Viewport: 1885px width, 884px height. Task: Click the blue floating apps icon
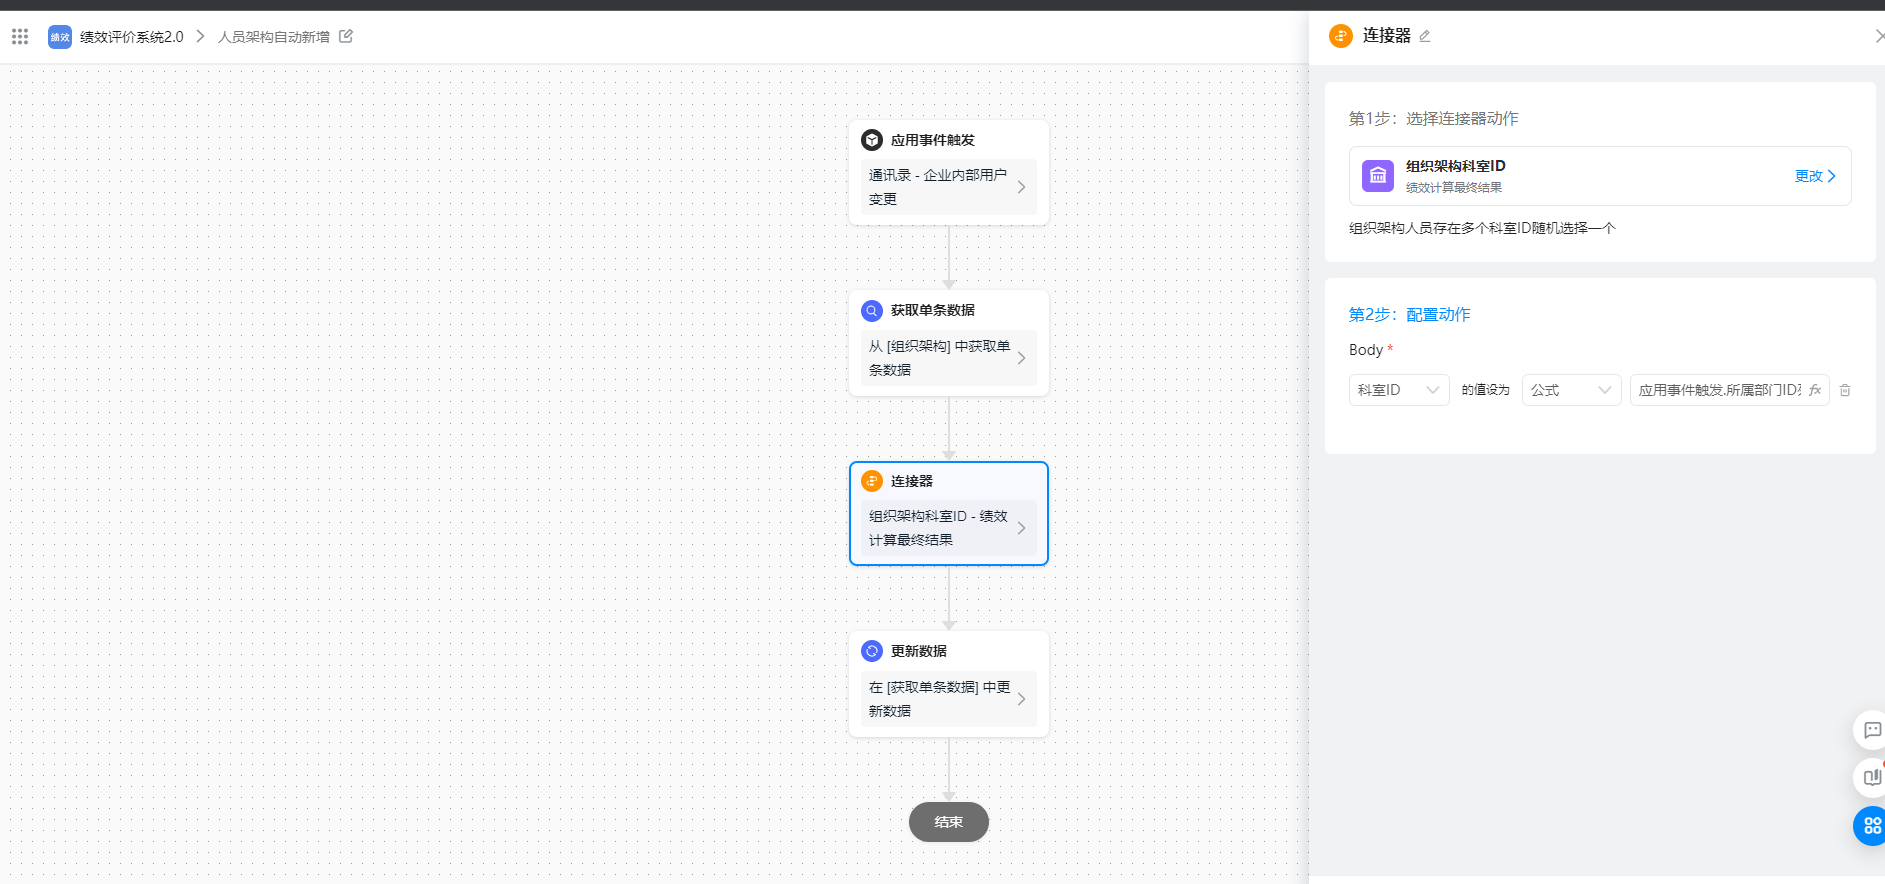[1871, 826]
